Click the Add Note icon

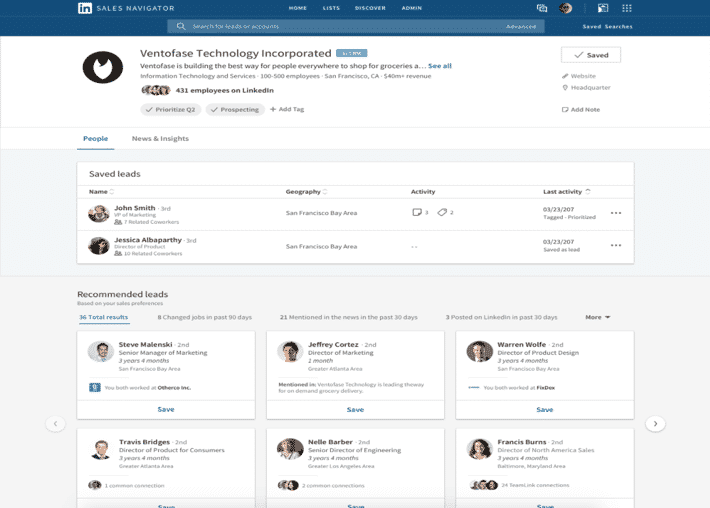565,110
